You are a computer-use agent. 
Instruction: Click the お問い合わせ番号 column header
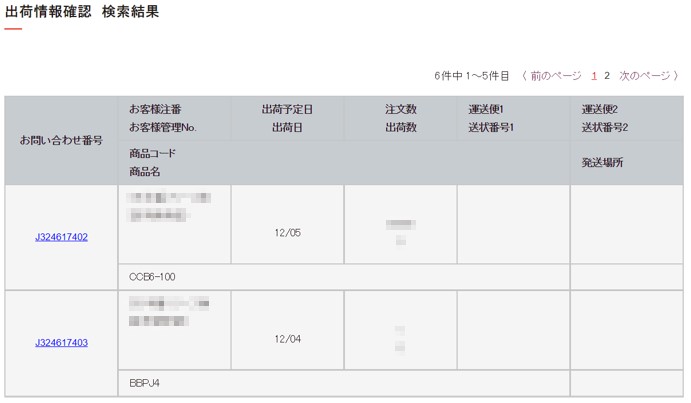click(x=61, y=141)
